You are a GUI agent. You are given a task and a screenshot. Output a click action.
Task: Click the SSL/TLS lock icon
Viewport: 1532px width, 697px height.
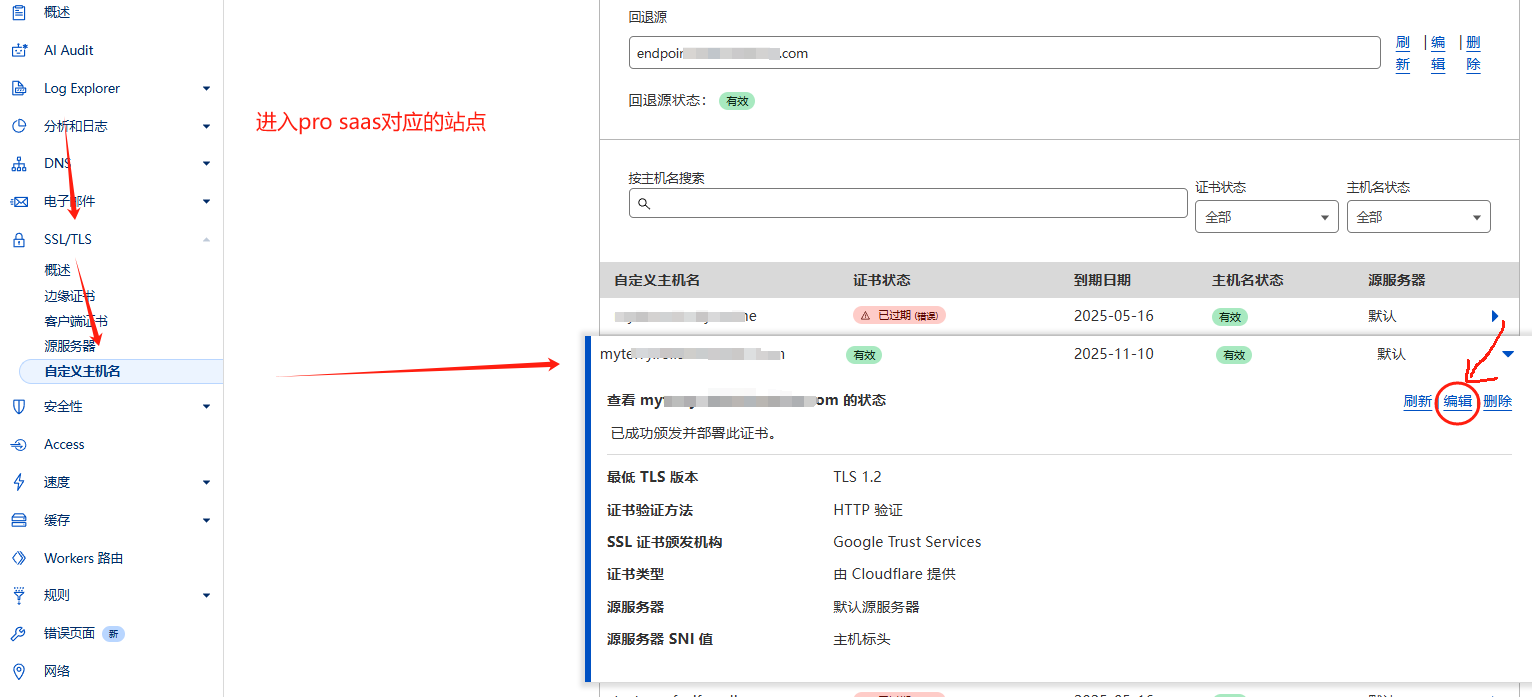pos(18,240)
